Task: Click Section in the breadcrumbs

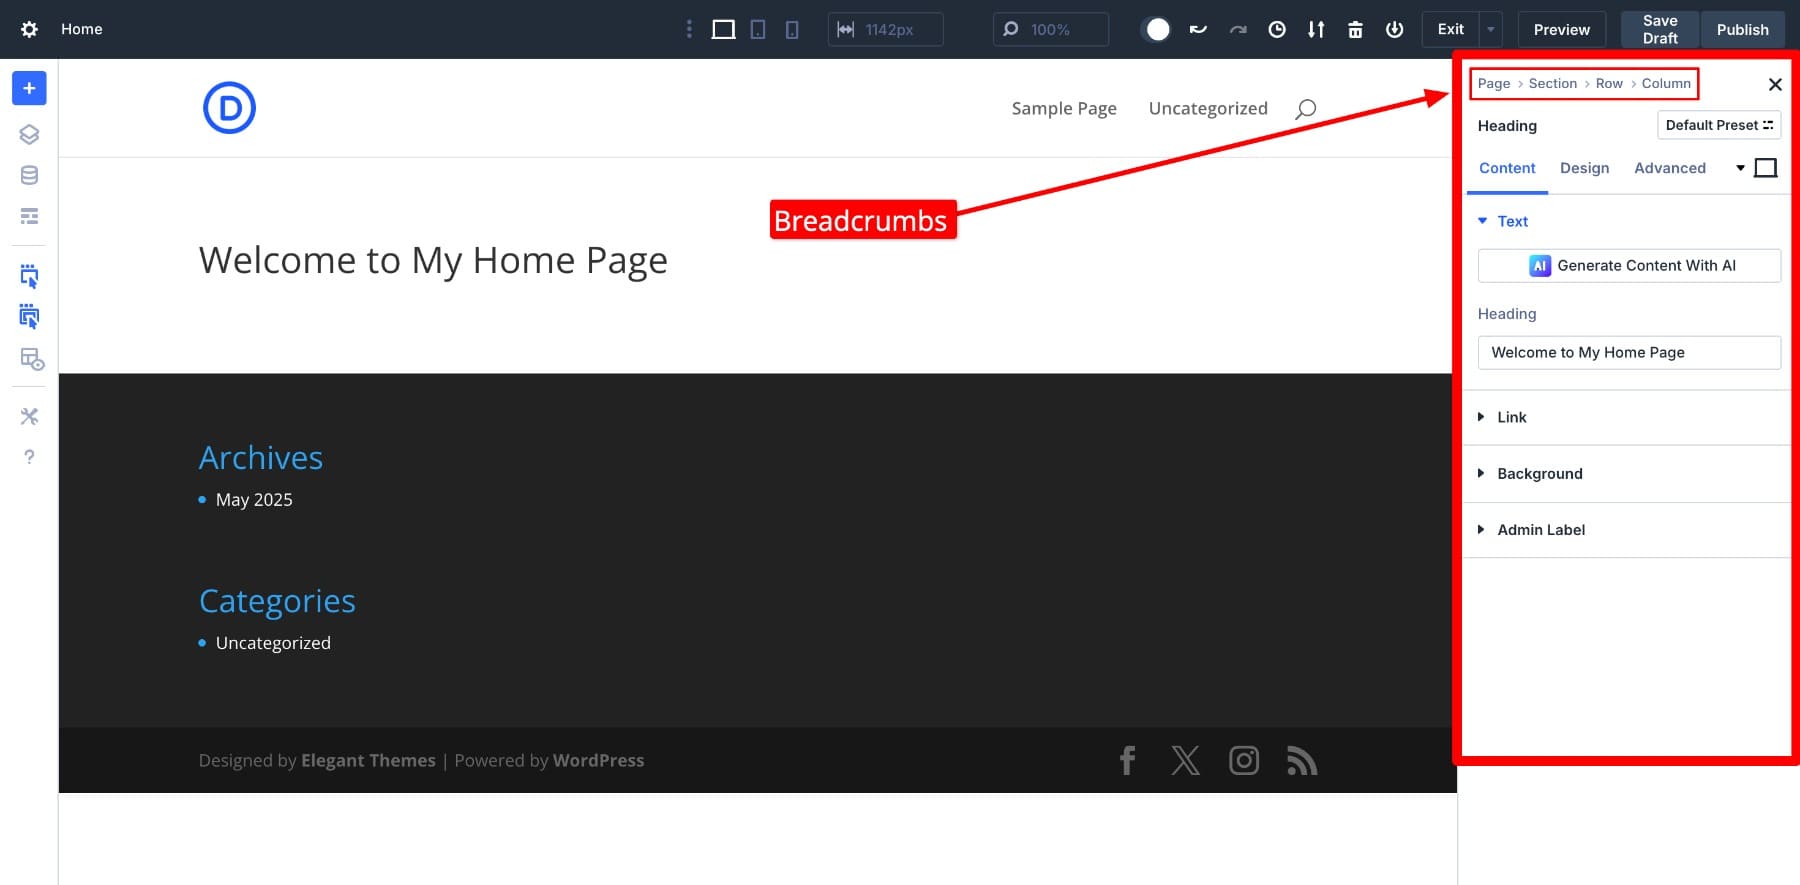Action: coord(1553,84)
